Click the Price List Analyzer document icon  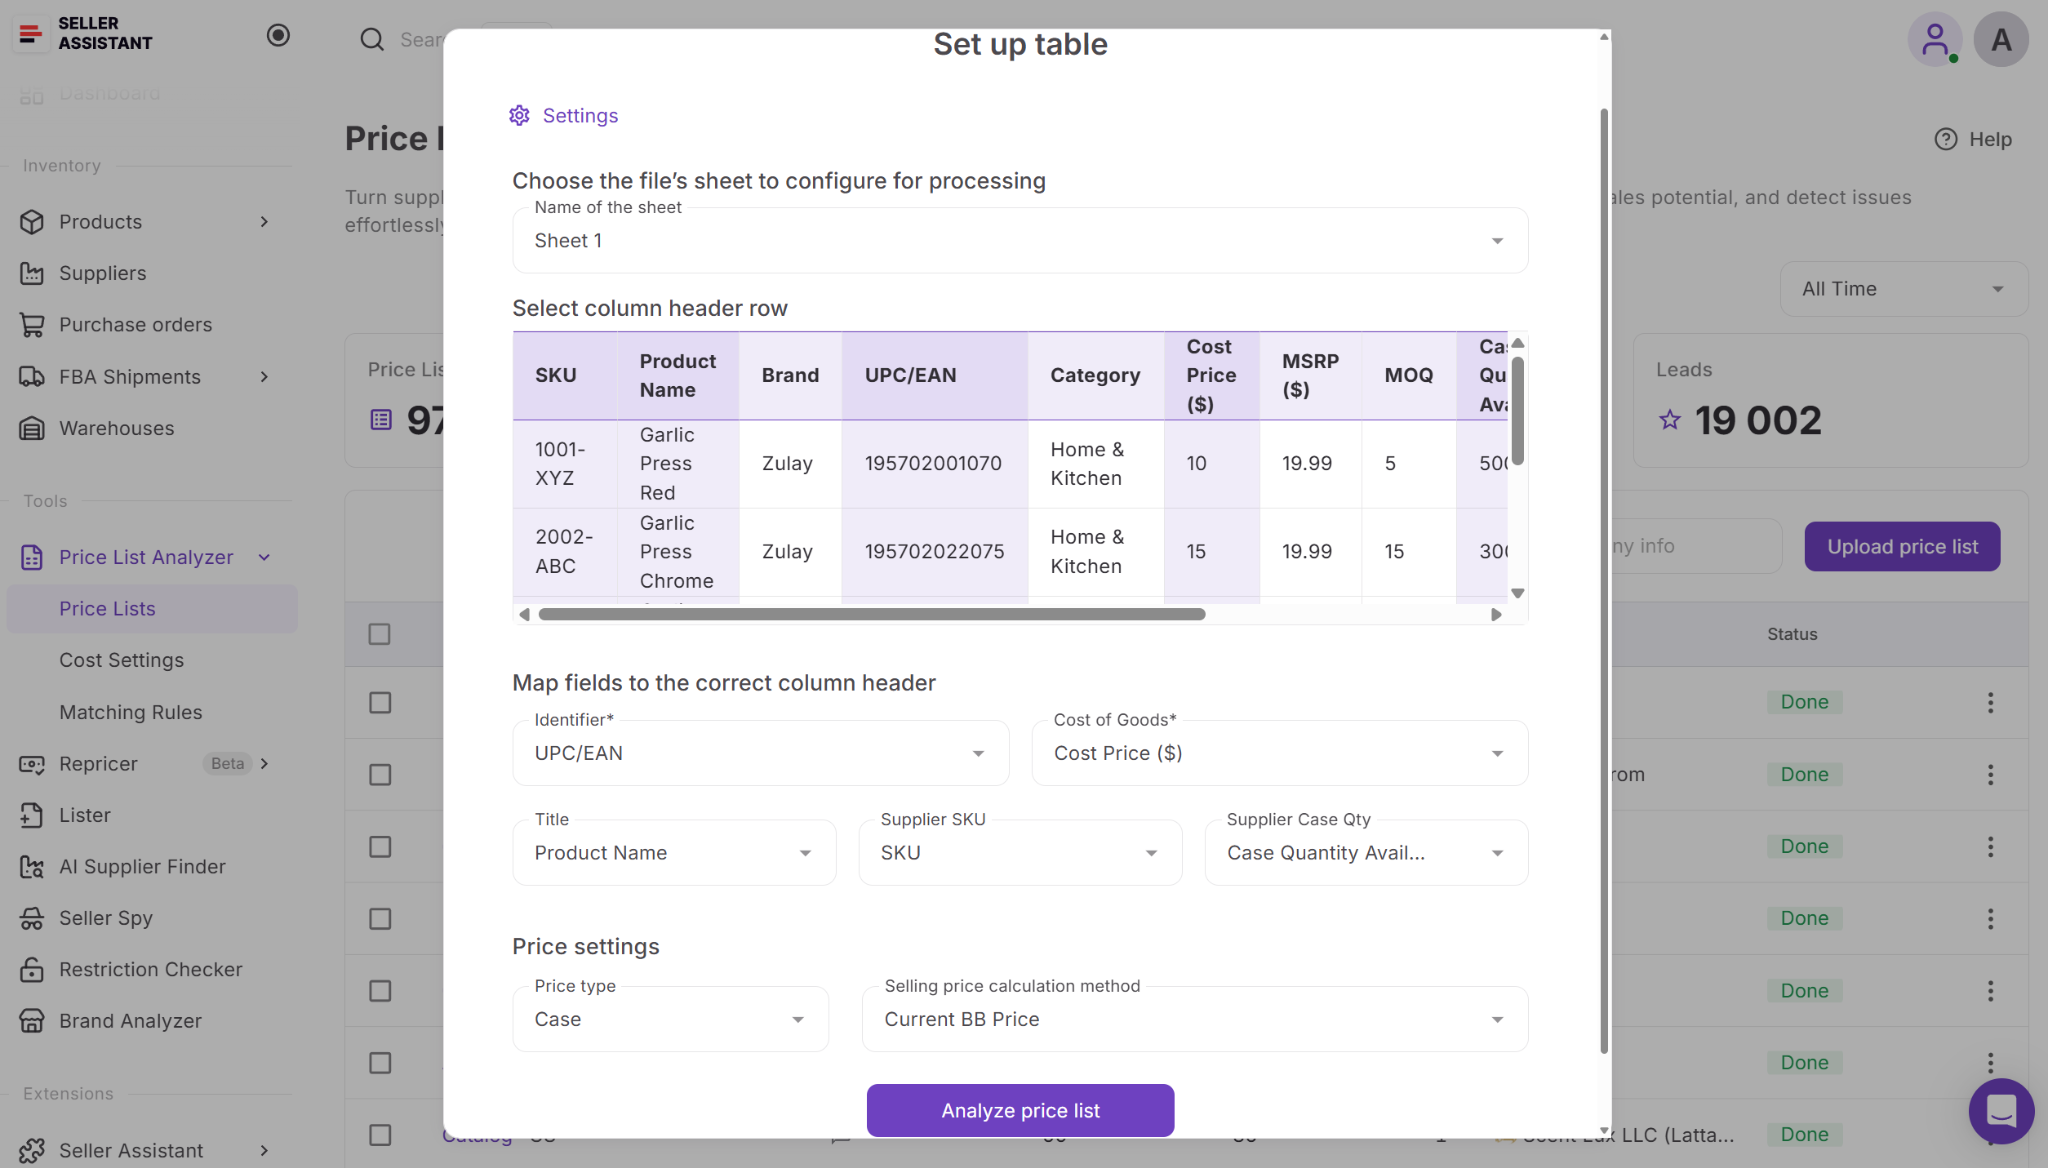coord(32,557)
